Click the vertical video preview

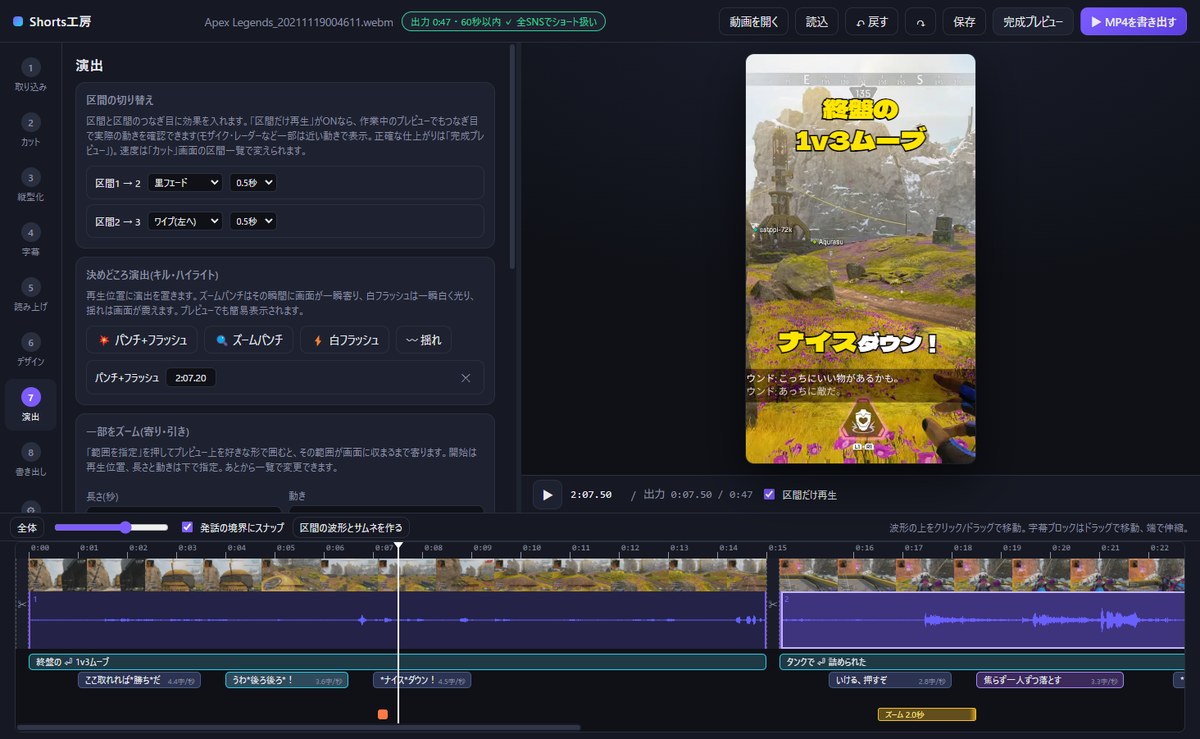(x=860, y=258)
